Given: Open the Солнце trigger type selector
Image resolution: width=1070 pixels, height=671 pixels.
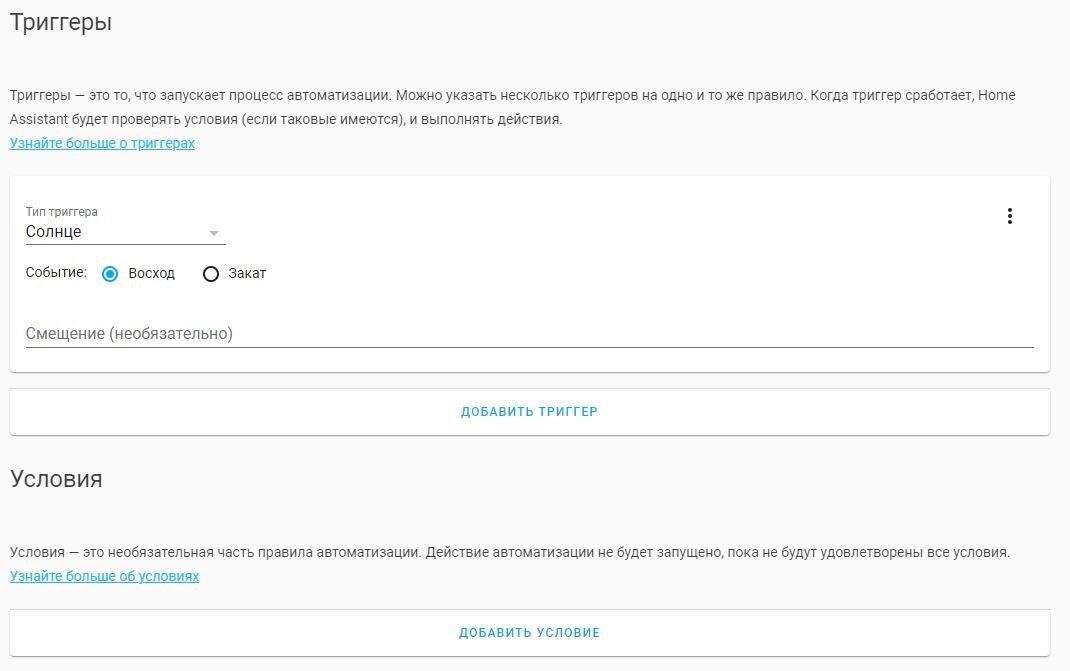Looking at the screenshot, I should 110,232.
